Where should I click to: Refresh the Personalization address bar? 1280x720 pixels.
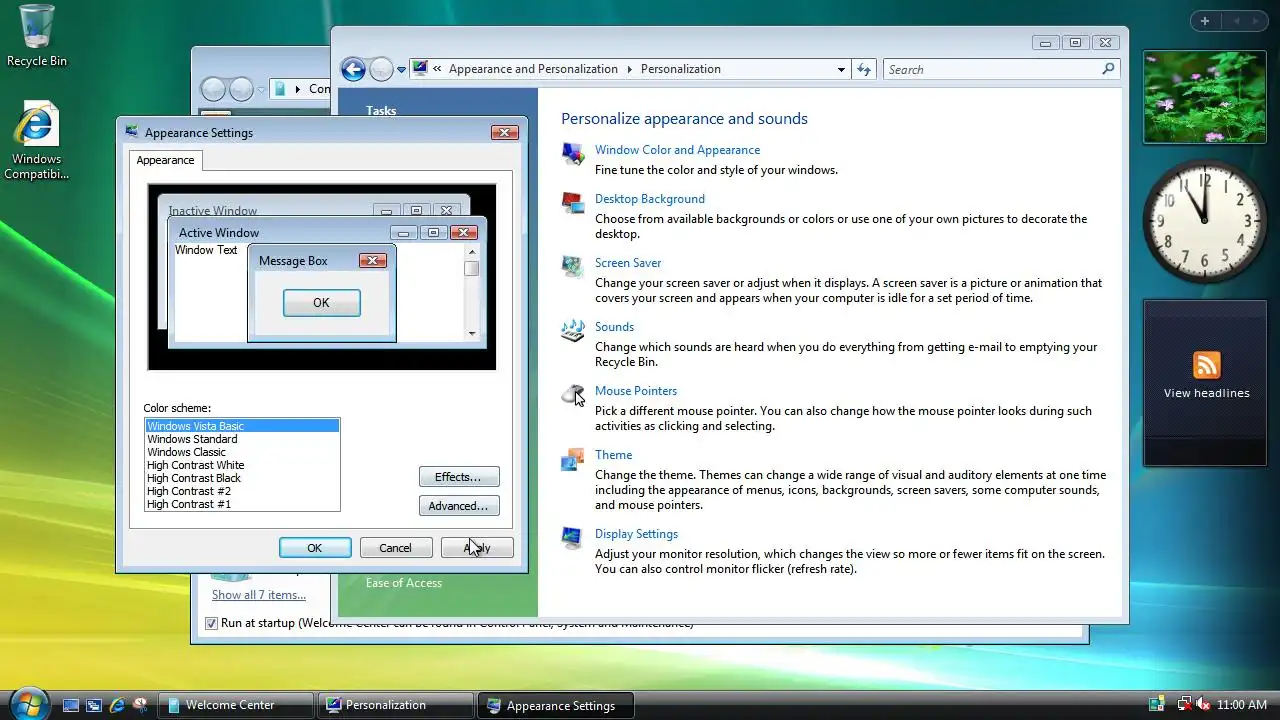866,69
